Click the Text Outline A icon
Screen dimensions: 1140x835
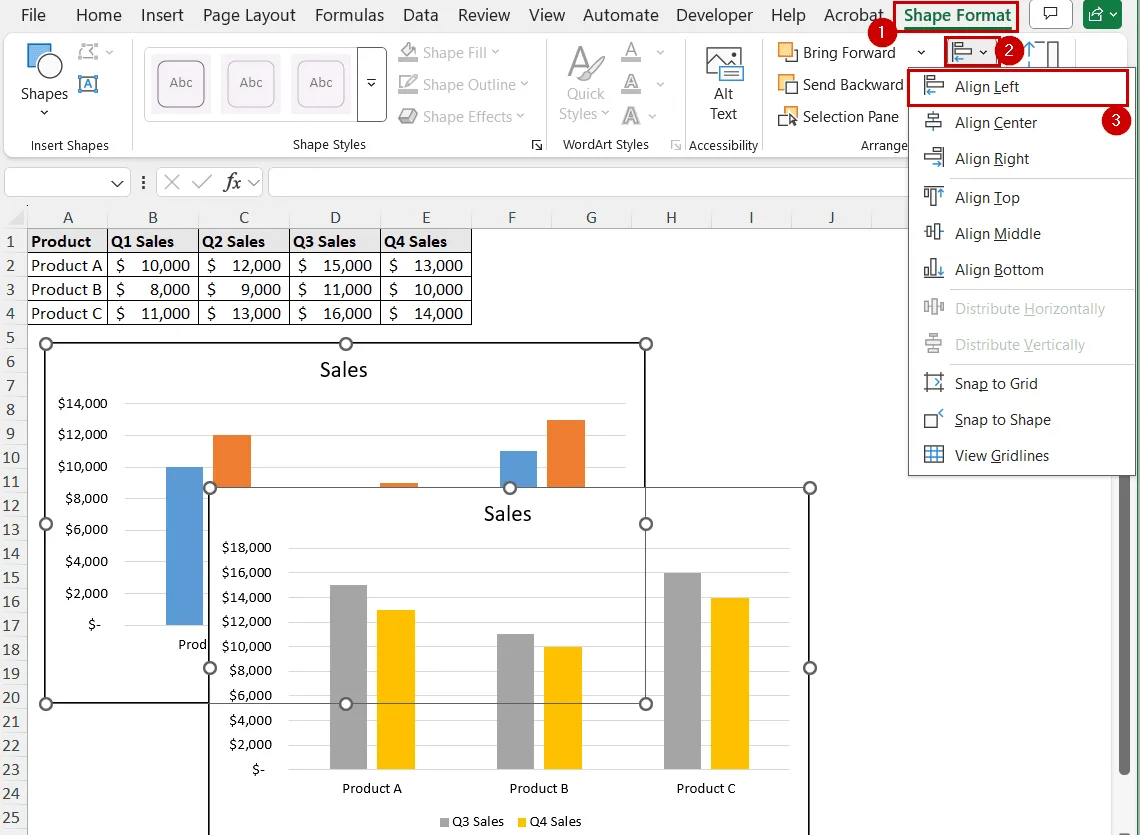(631, 84)
